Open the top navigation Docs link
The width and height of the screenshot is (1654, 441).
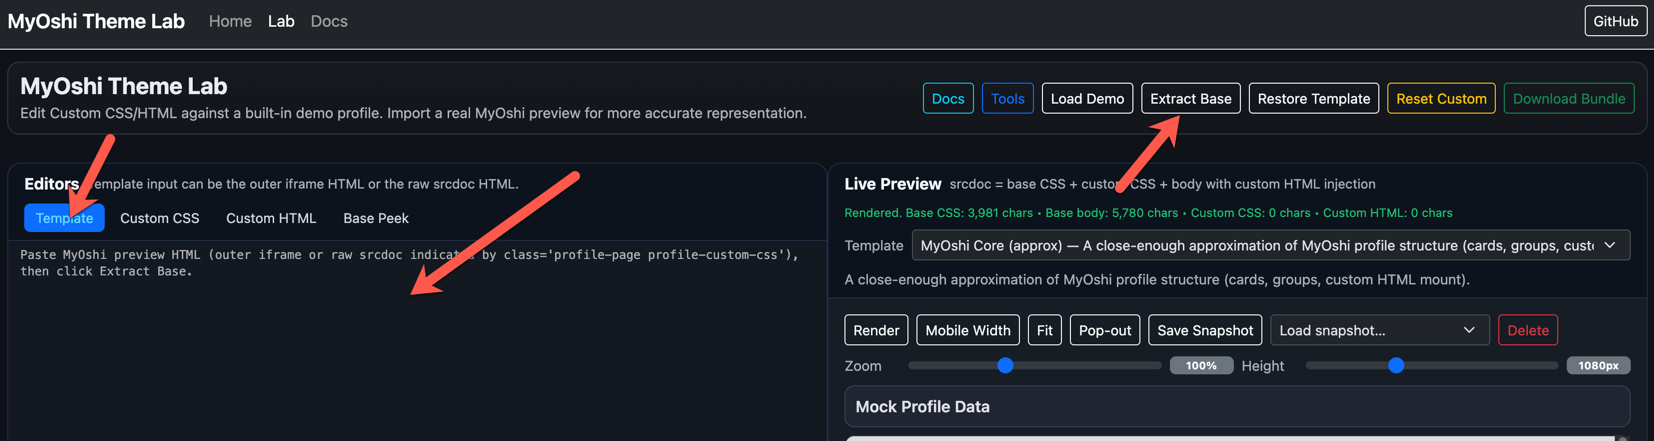(329, 21)
